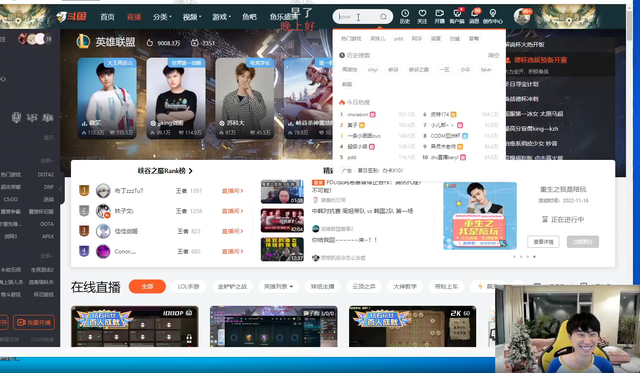Open the user avatar in header
This screenshot has width=640, height=373.
click(x=522, y=17)
